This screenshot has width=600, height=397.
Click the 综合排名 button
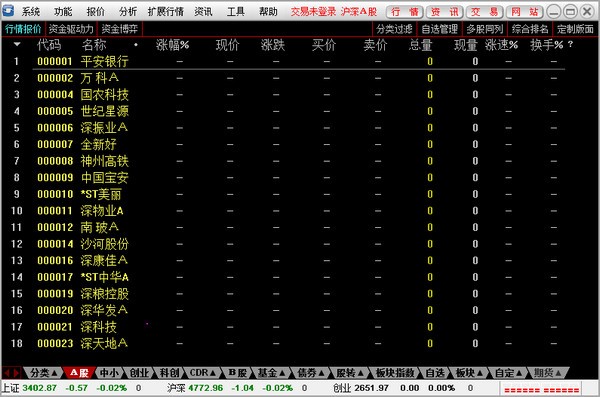[x=530, y=29]
